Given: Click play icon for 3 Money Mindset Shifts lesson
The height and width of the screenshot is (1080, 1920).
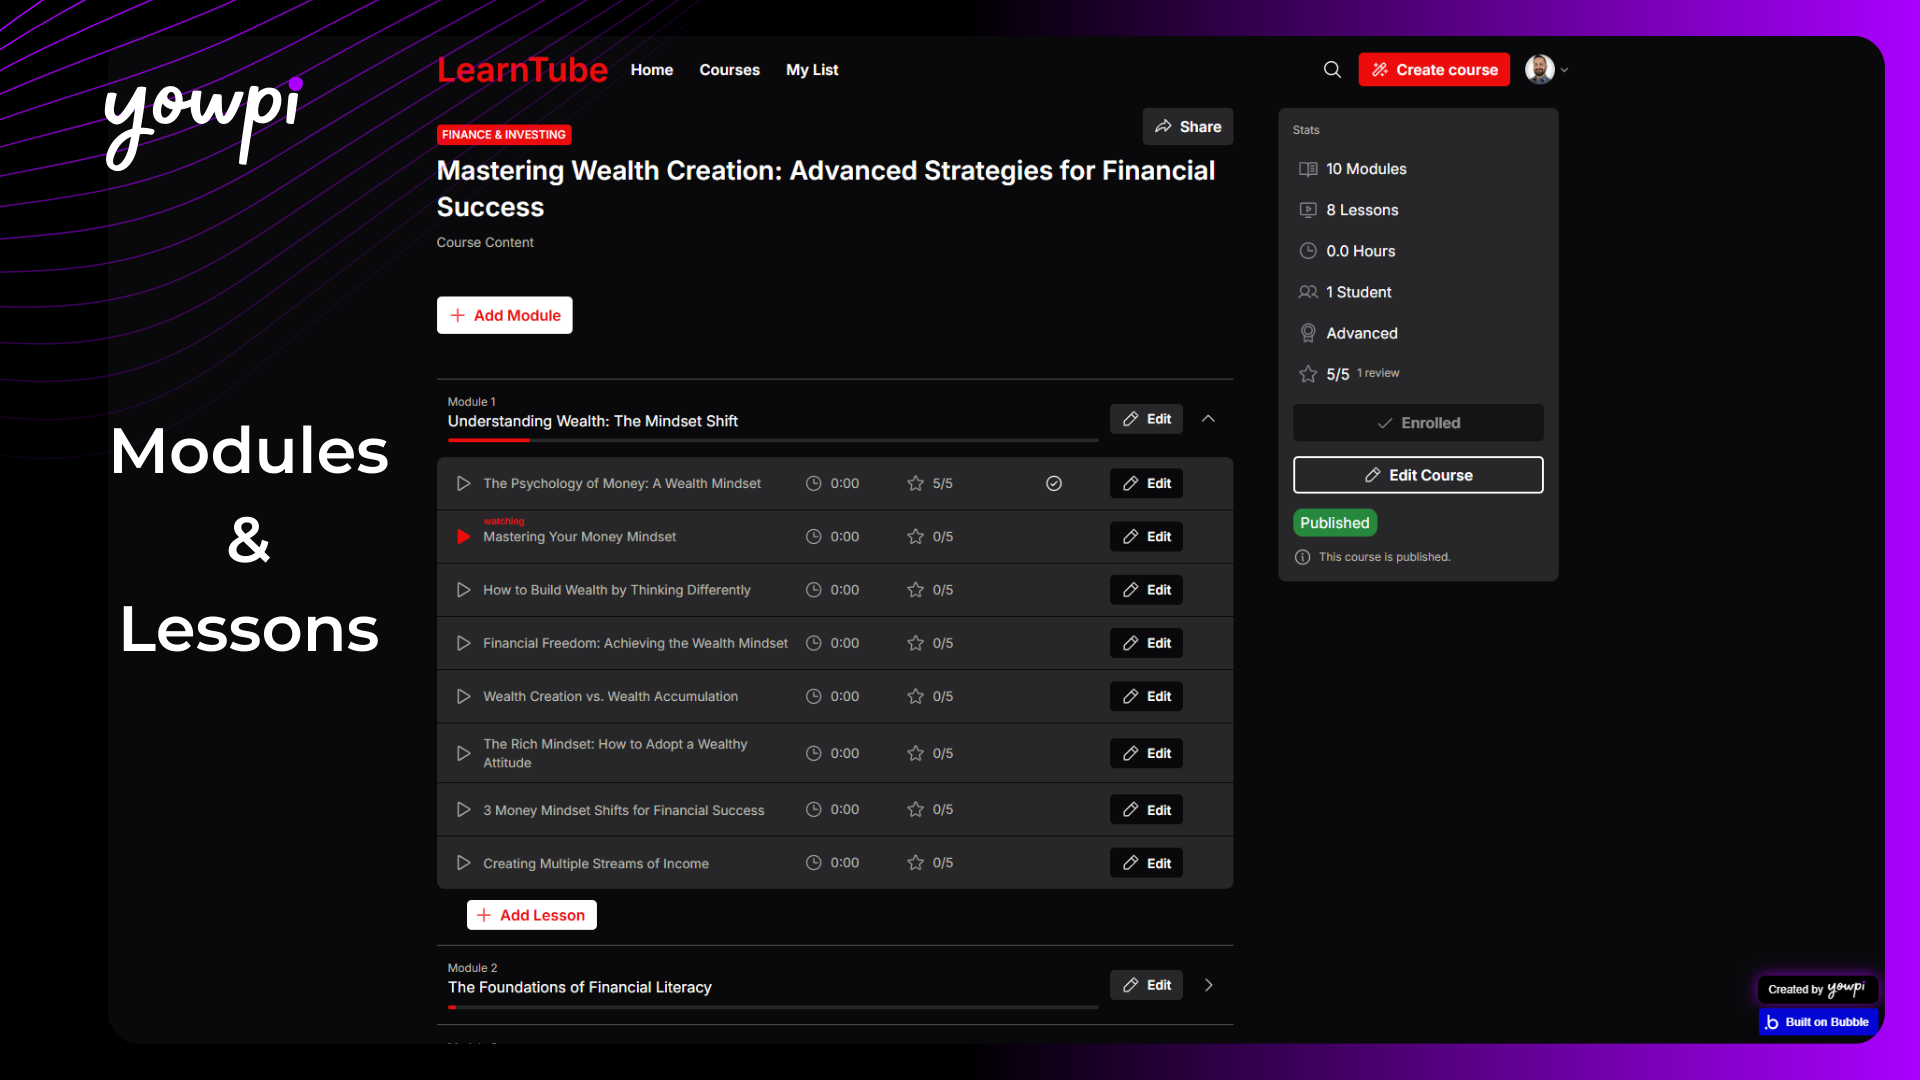Looking at the screenshot, I should 463,810.
